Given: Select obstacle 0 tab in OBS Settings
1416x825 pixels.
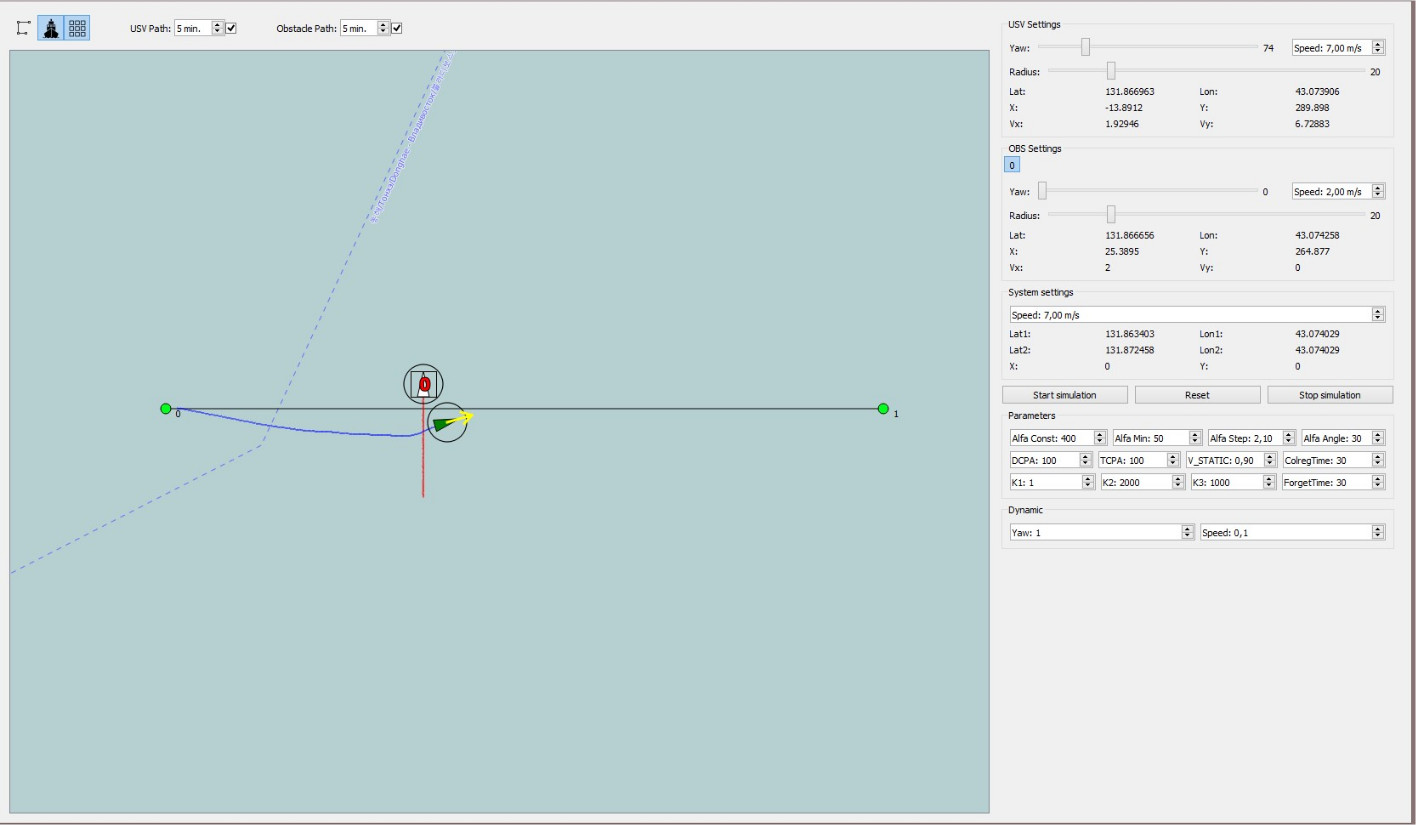Looking at the screenshot, I should (x=1012, y=165).
